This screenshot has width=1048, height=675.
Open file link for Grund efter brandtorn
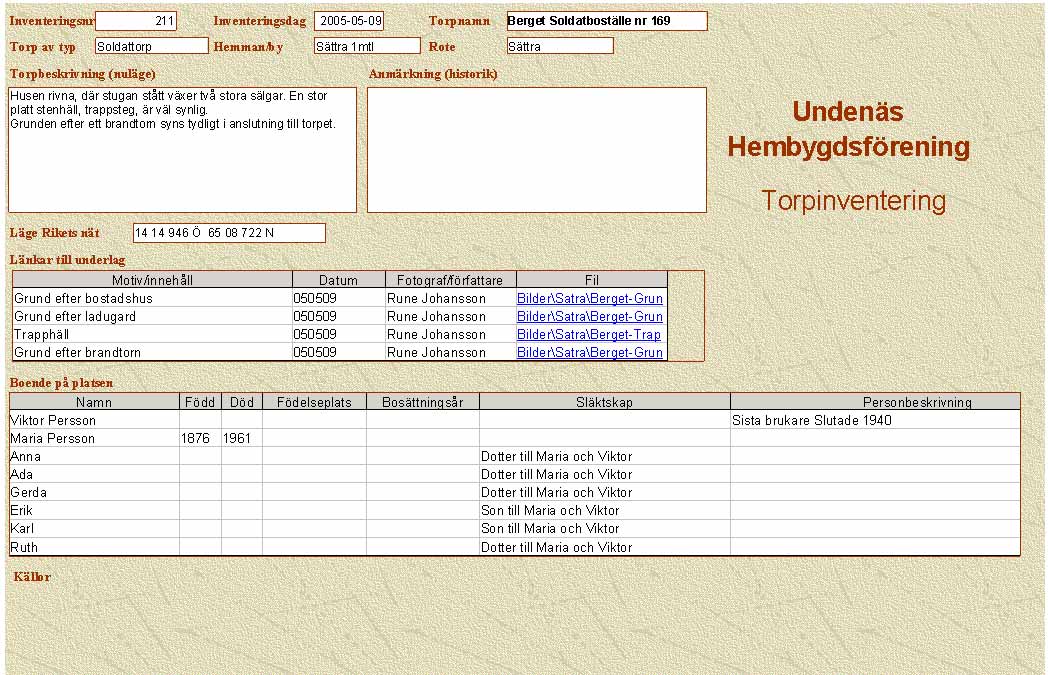tap(590, 353)
